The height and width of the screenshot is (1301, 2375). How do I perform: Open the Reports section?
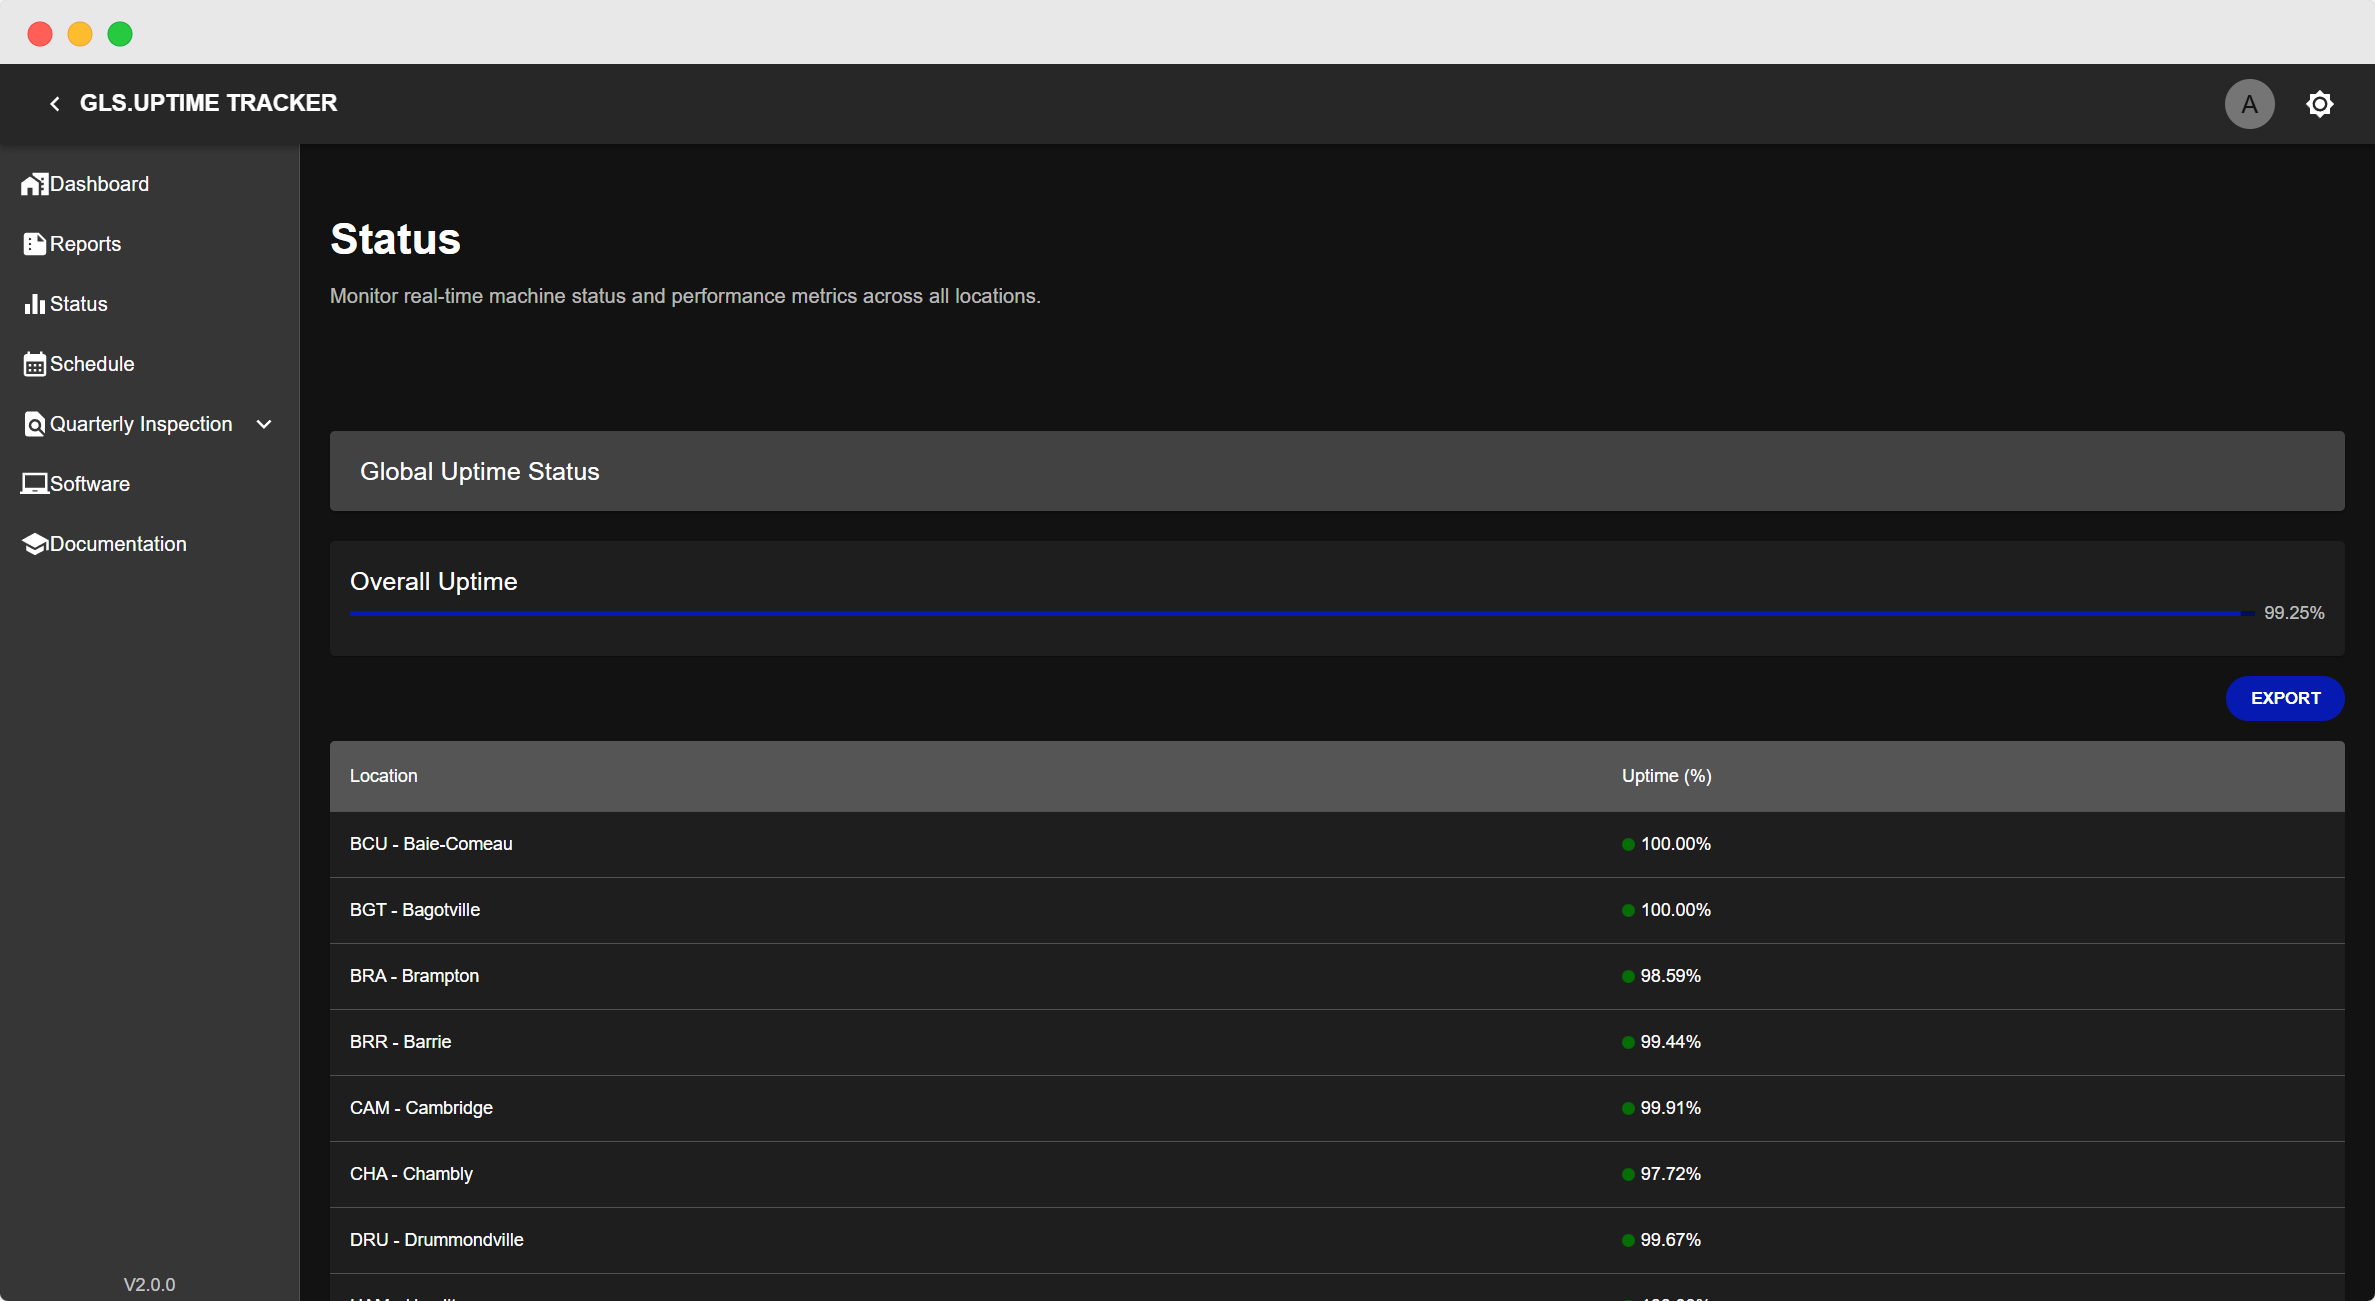point(85,243)
